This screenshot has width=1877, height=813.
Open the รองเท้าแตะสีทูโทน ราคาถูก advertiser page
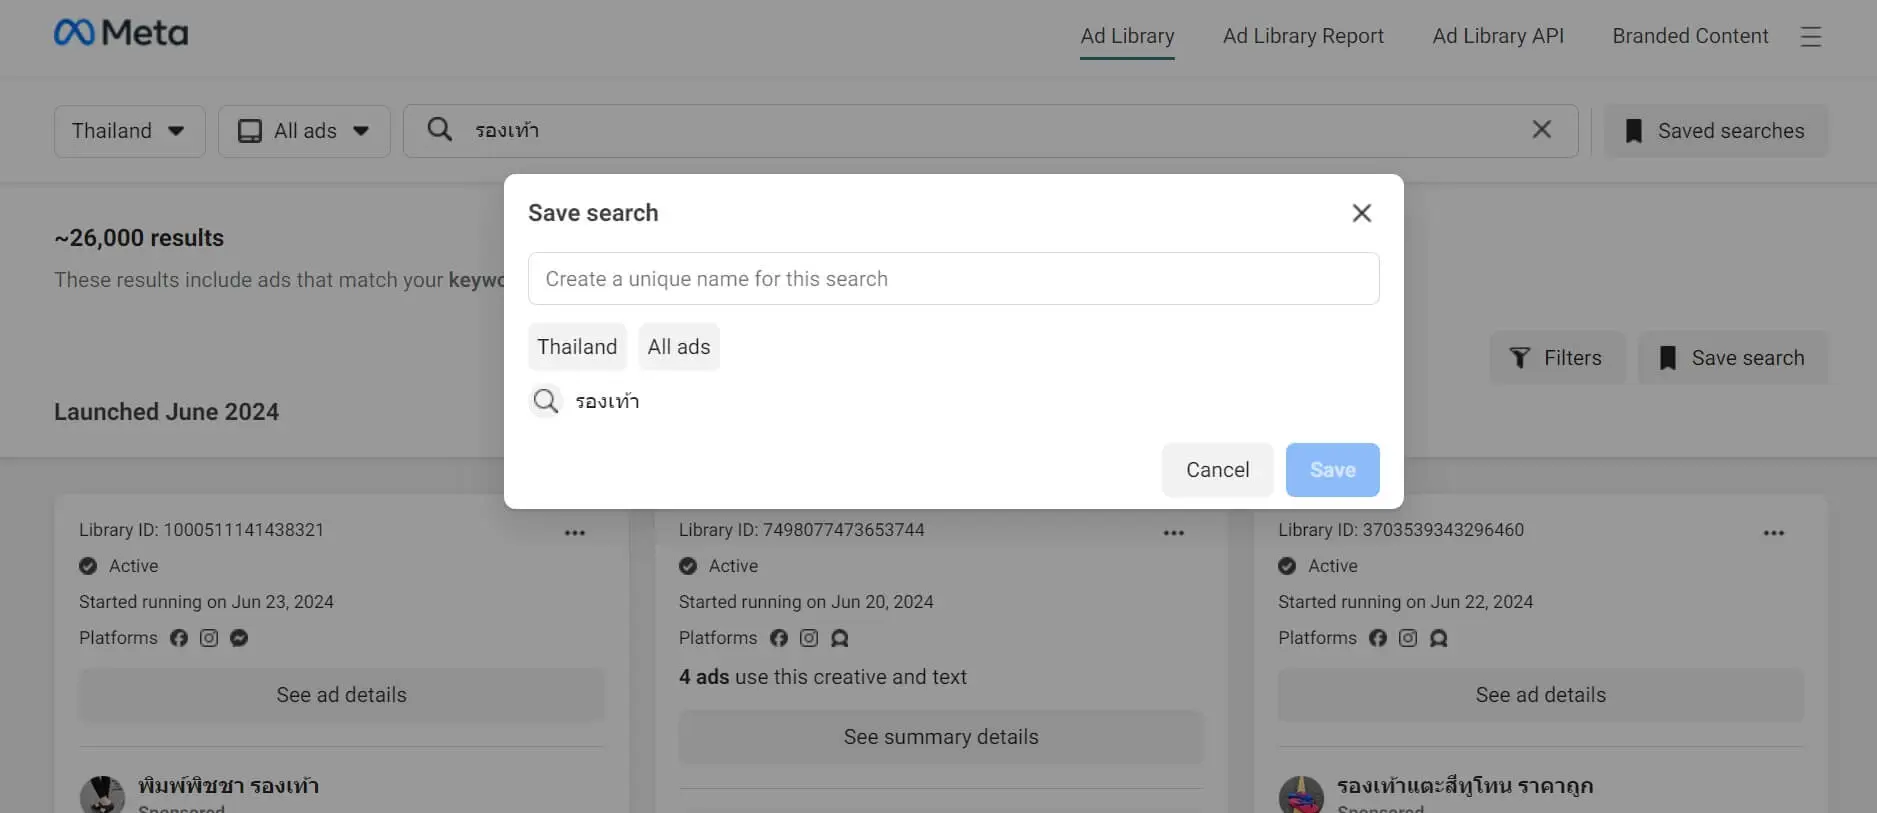[1465, 786]
